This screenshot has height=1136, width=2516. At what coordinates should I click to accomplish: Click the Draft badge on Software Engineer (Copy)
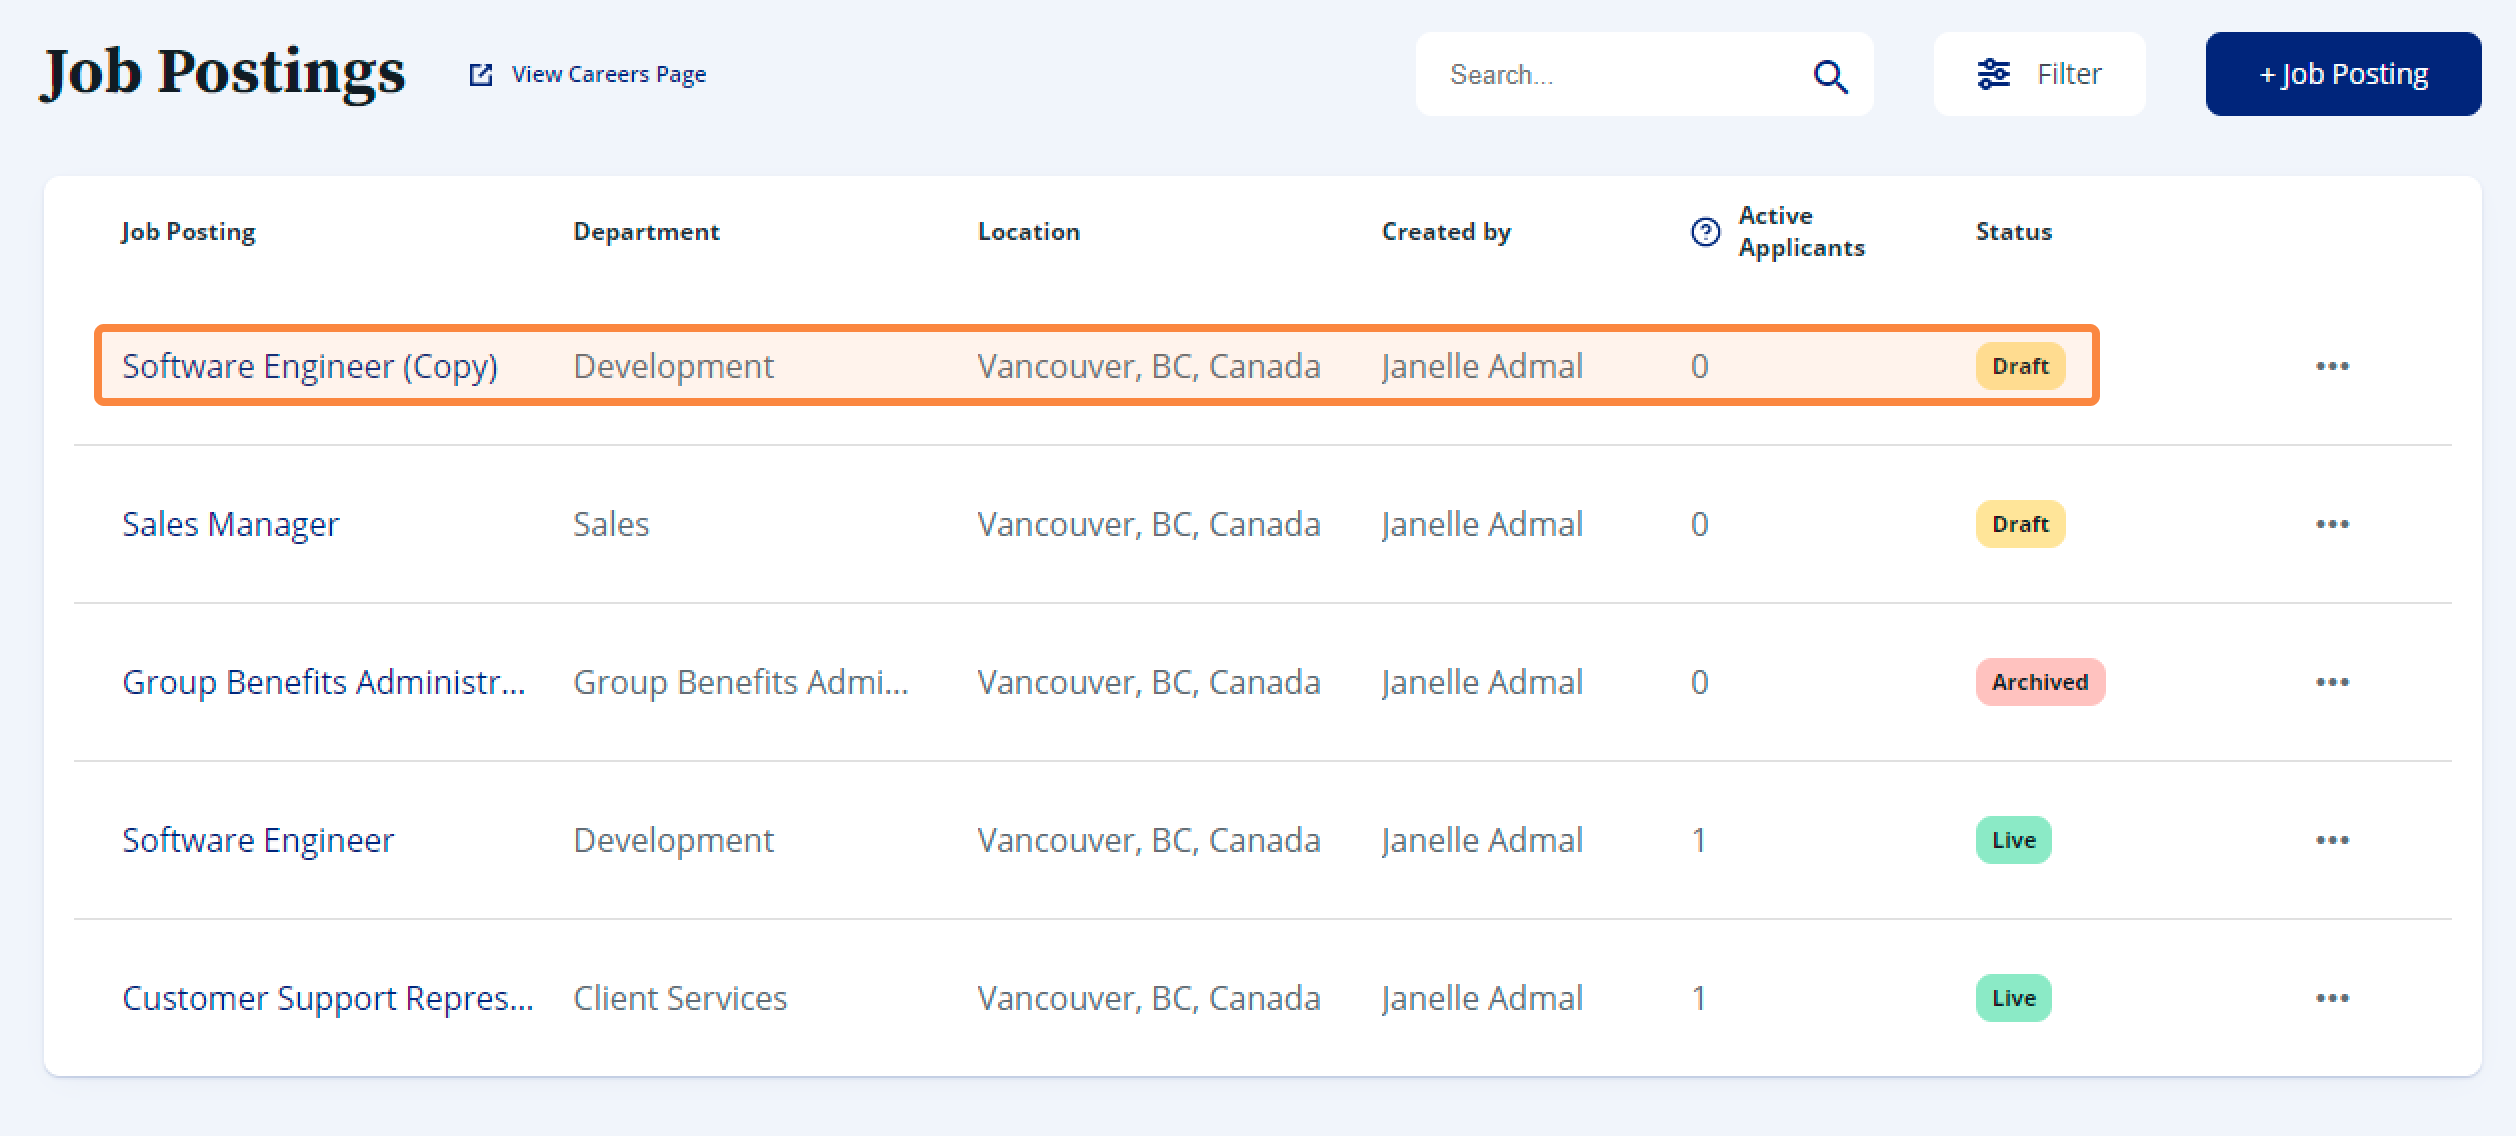[x=2020, y=366]
